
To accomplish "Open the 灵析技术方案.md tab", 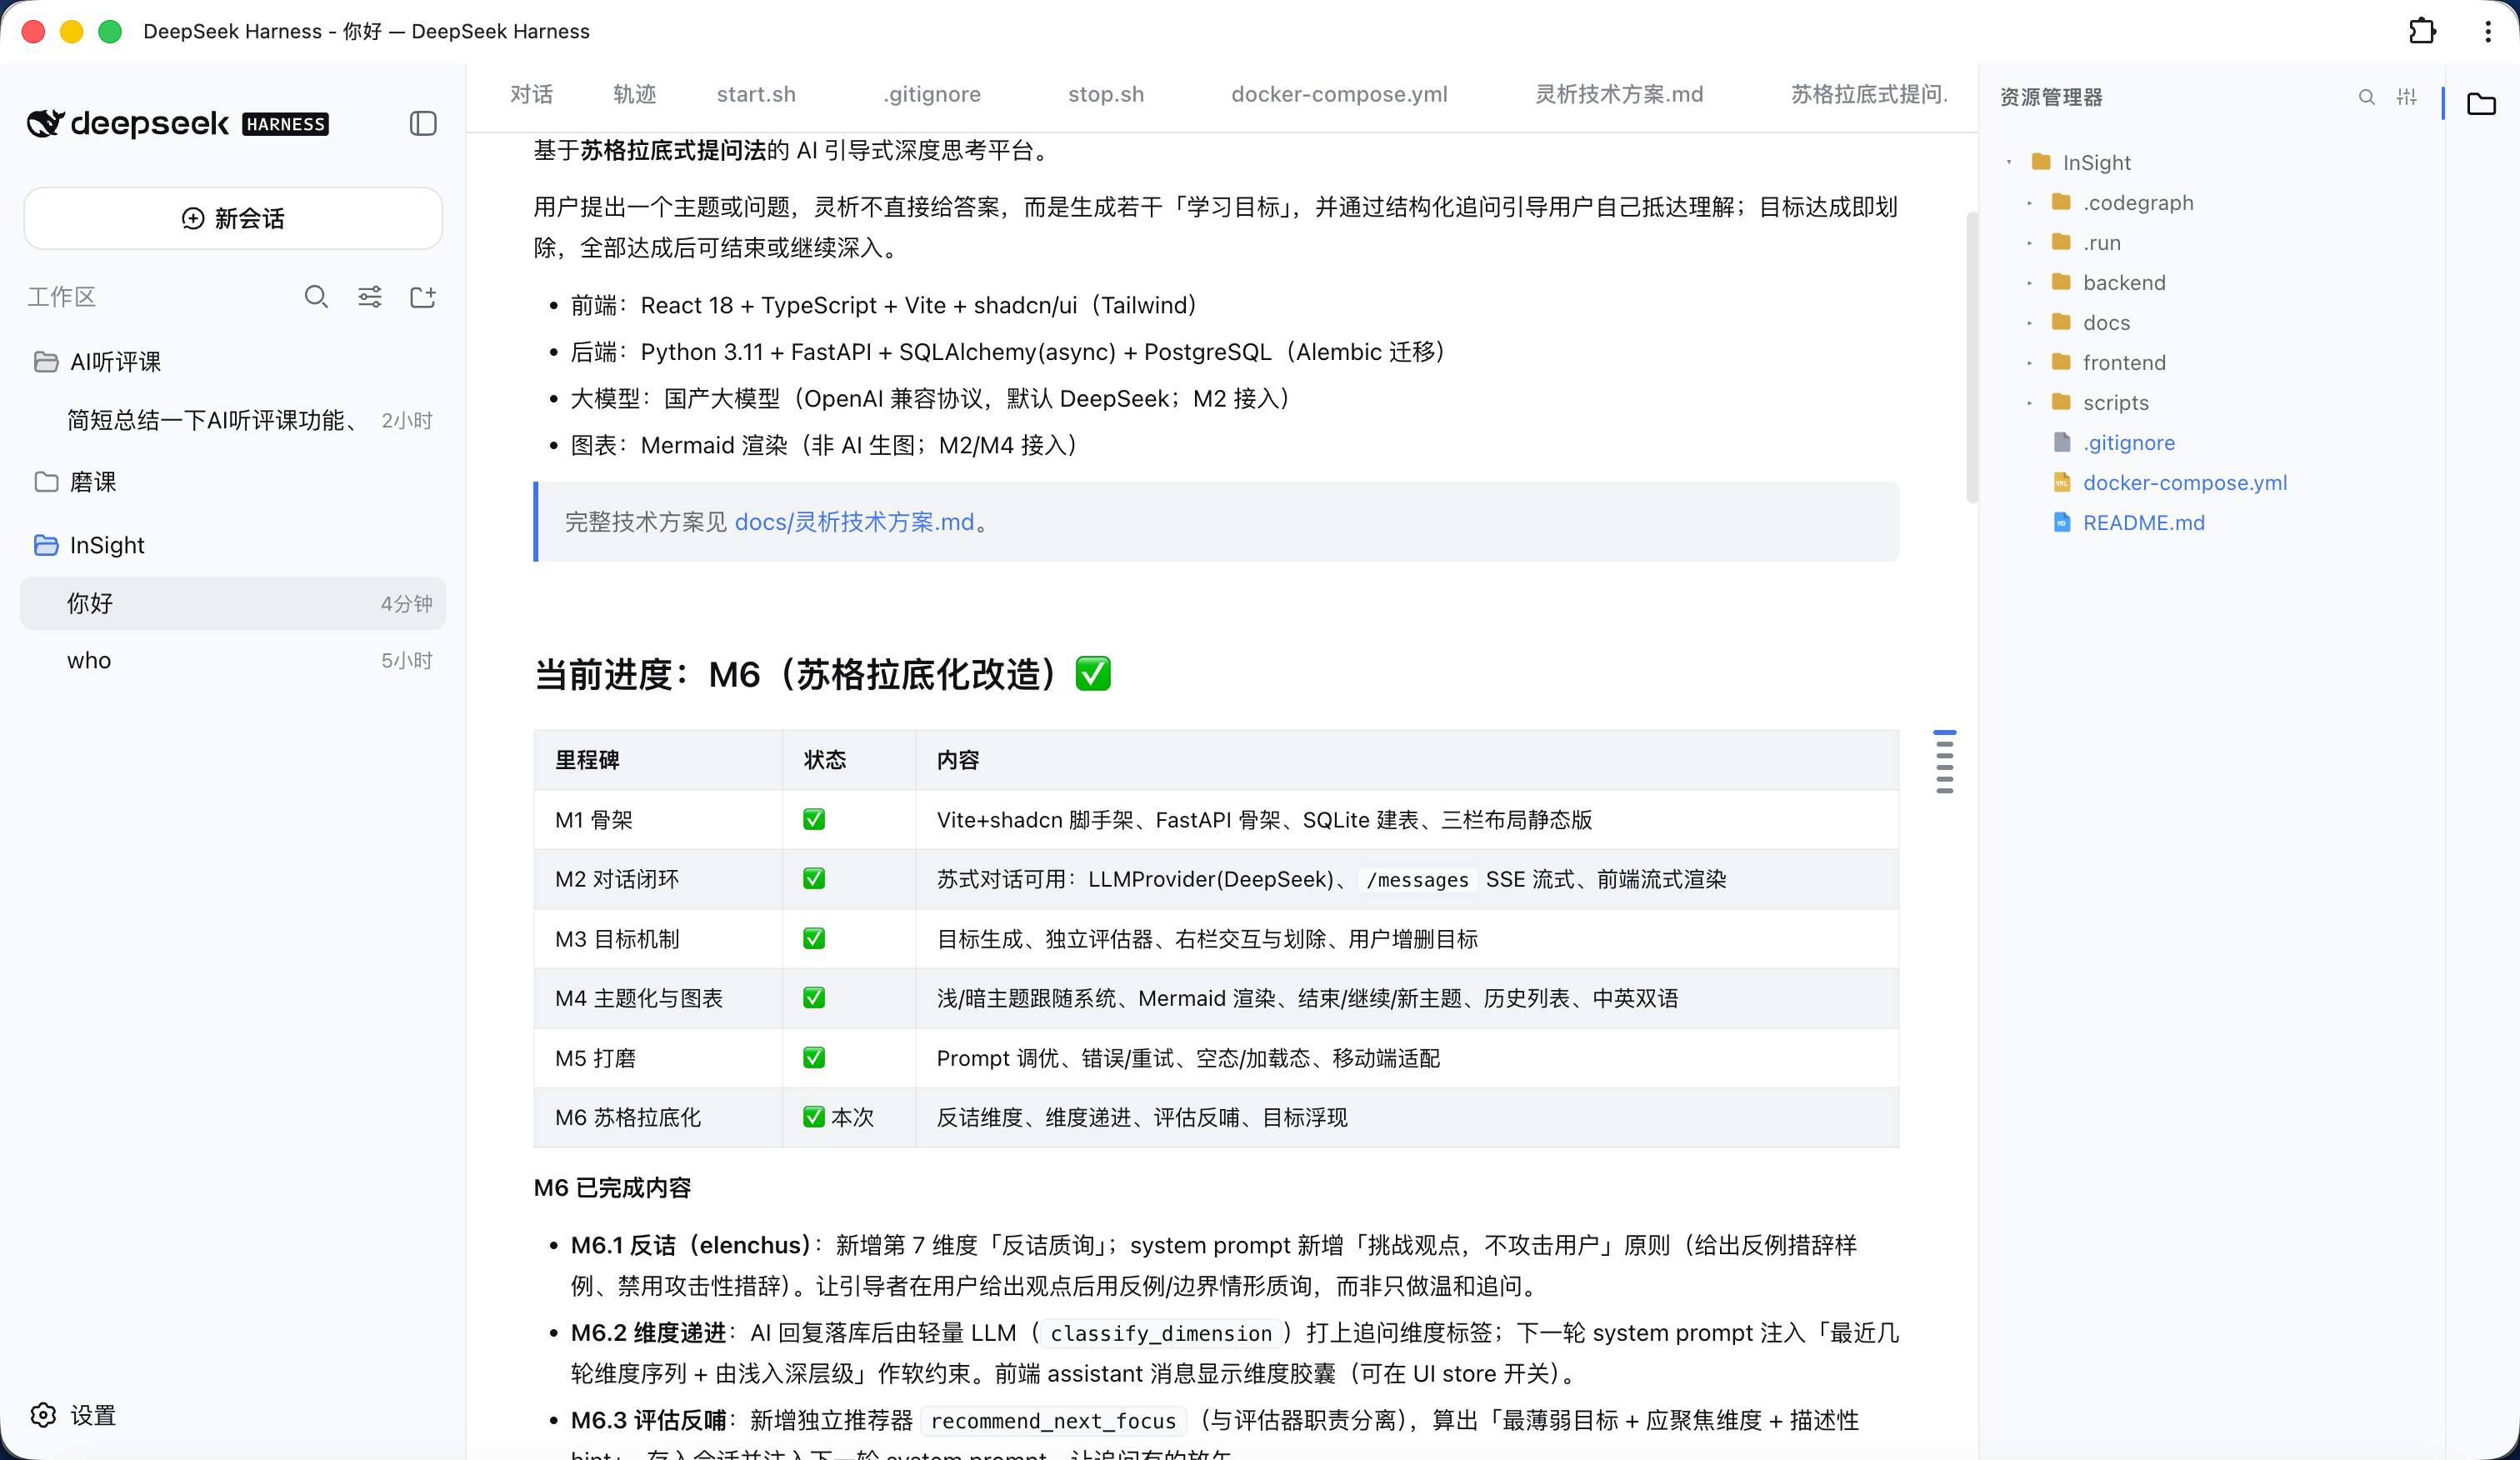I will point(1619,94).
